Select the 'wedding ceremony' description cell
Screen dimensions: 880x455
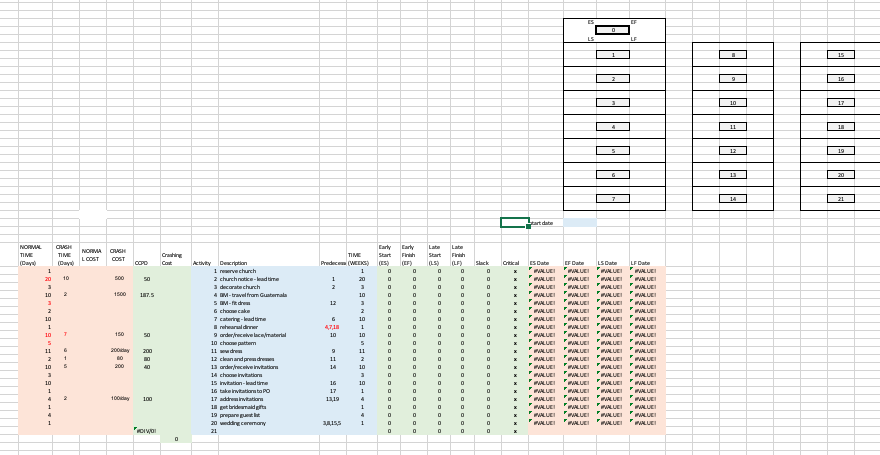(269, 423)
